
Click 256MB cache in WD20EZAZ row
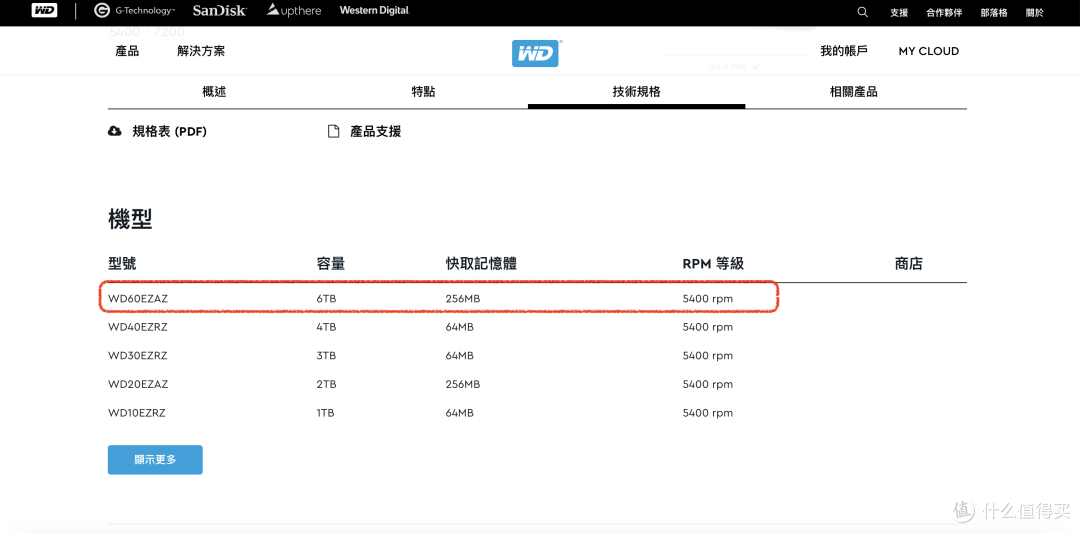coord(463,384)
